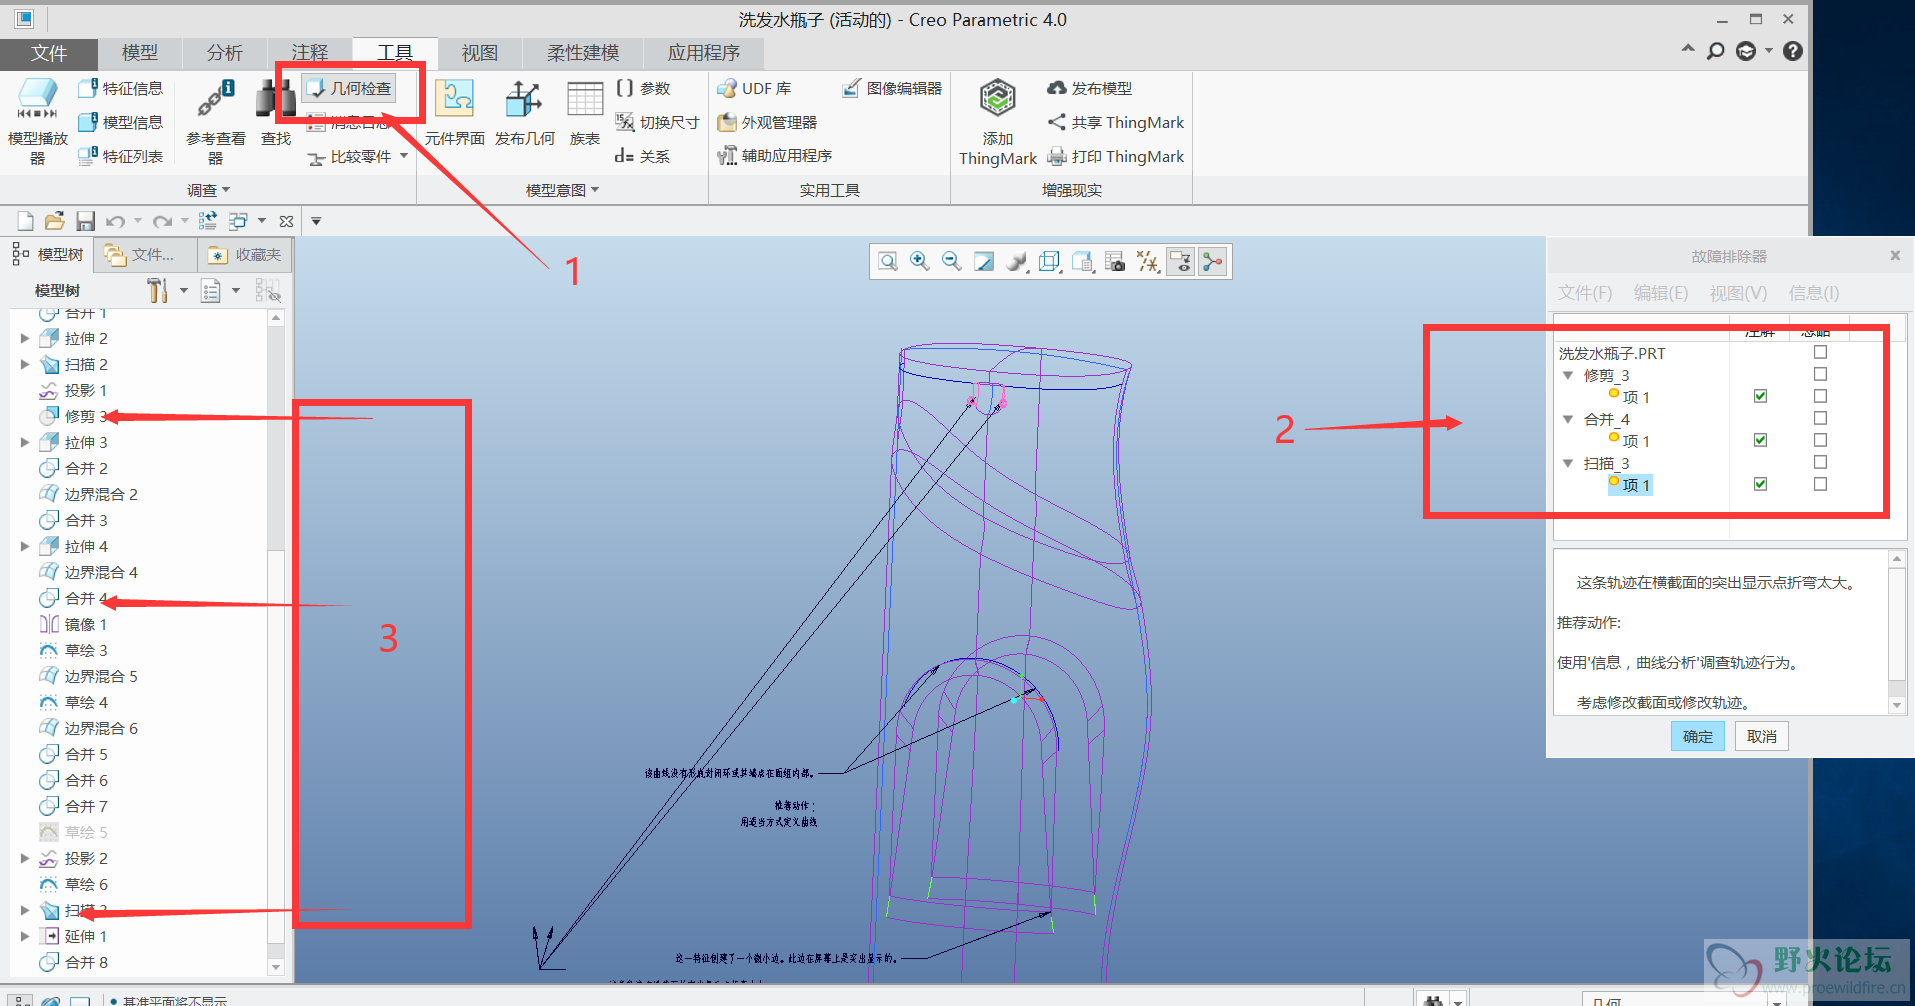Switch to 收藏夹 favorites tab

coord(245,255)
